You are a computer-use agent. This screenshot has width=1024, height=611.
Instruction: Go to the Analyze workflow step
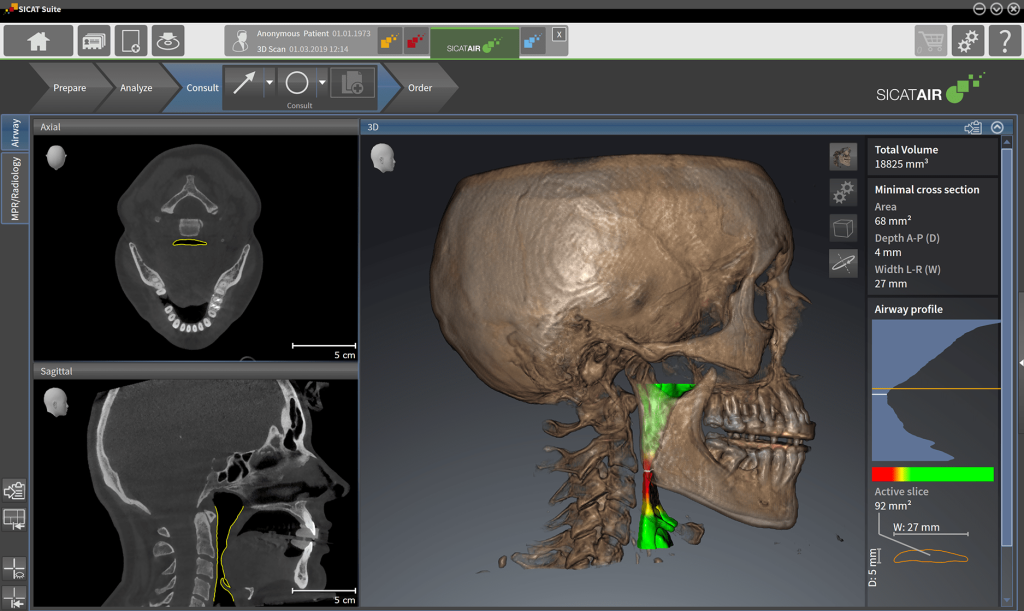[x=136, y=88]
